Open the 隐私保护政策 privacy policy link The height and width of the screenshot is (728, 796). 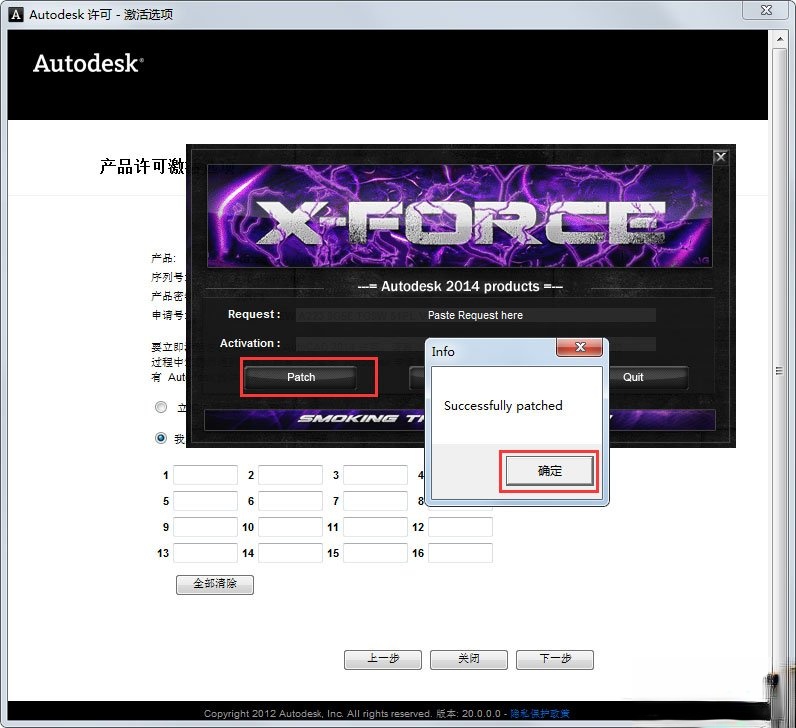pyautogui.click(x=540, y=713)
